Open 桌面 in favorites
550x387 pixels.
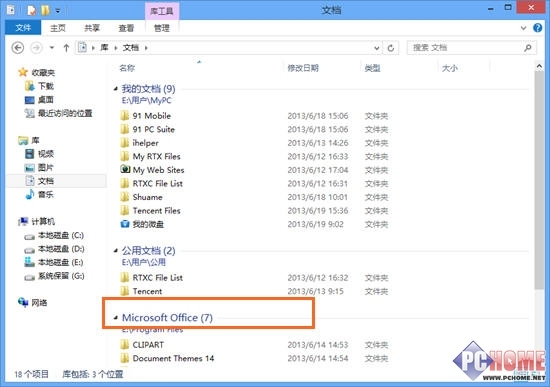[46, 100]
